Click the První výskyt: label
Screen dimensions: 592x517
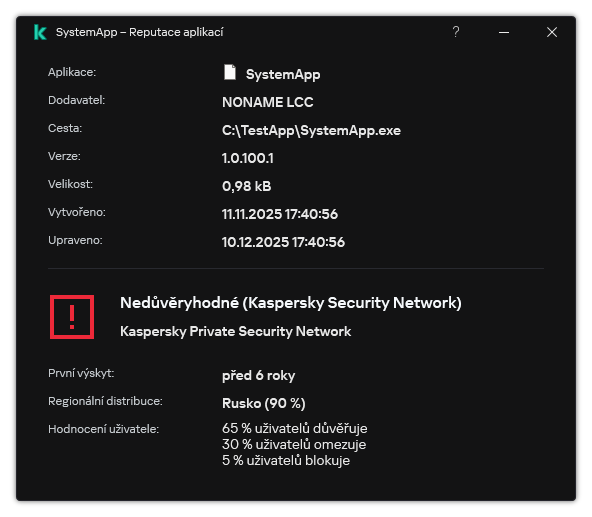(x=81, y=373)
